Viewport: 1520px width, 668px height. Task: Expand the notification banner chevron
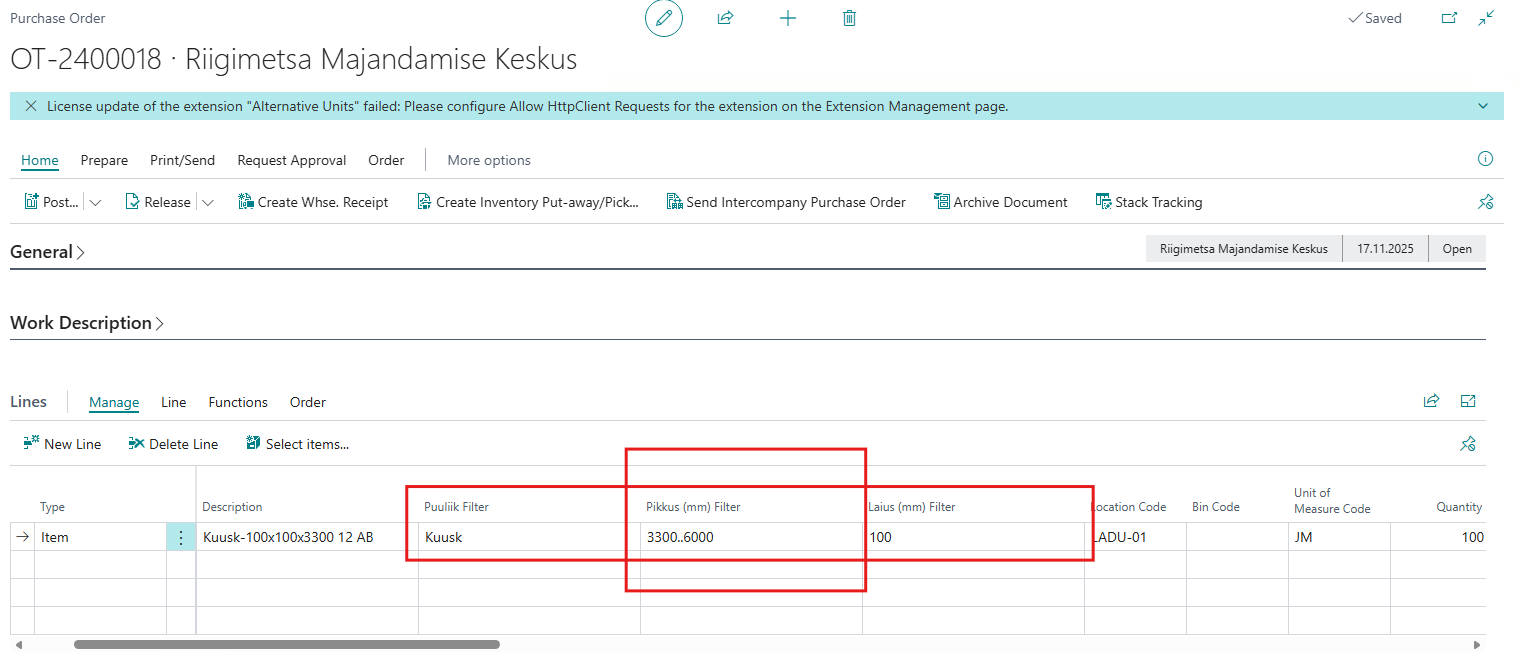1483,106
